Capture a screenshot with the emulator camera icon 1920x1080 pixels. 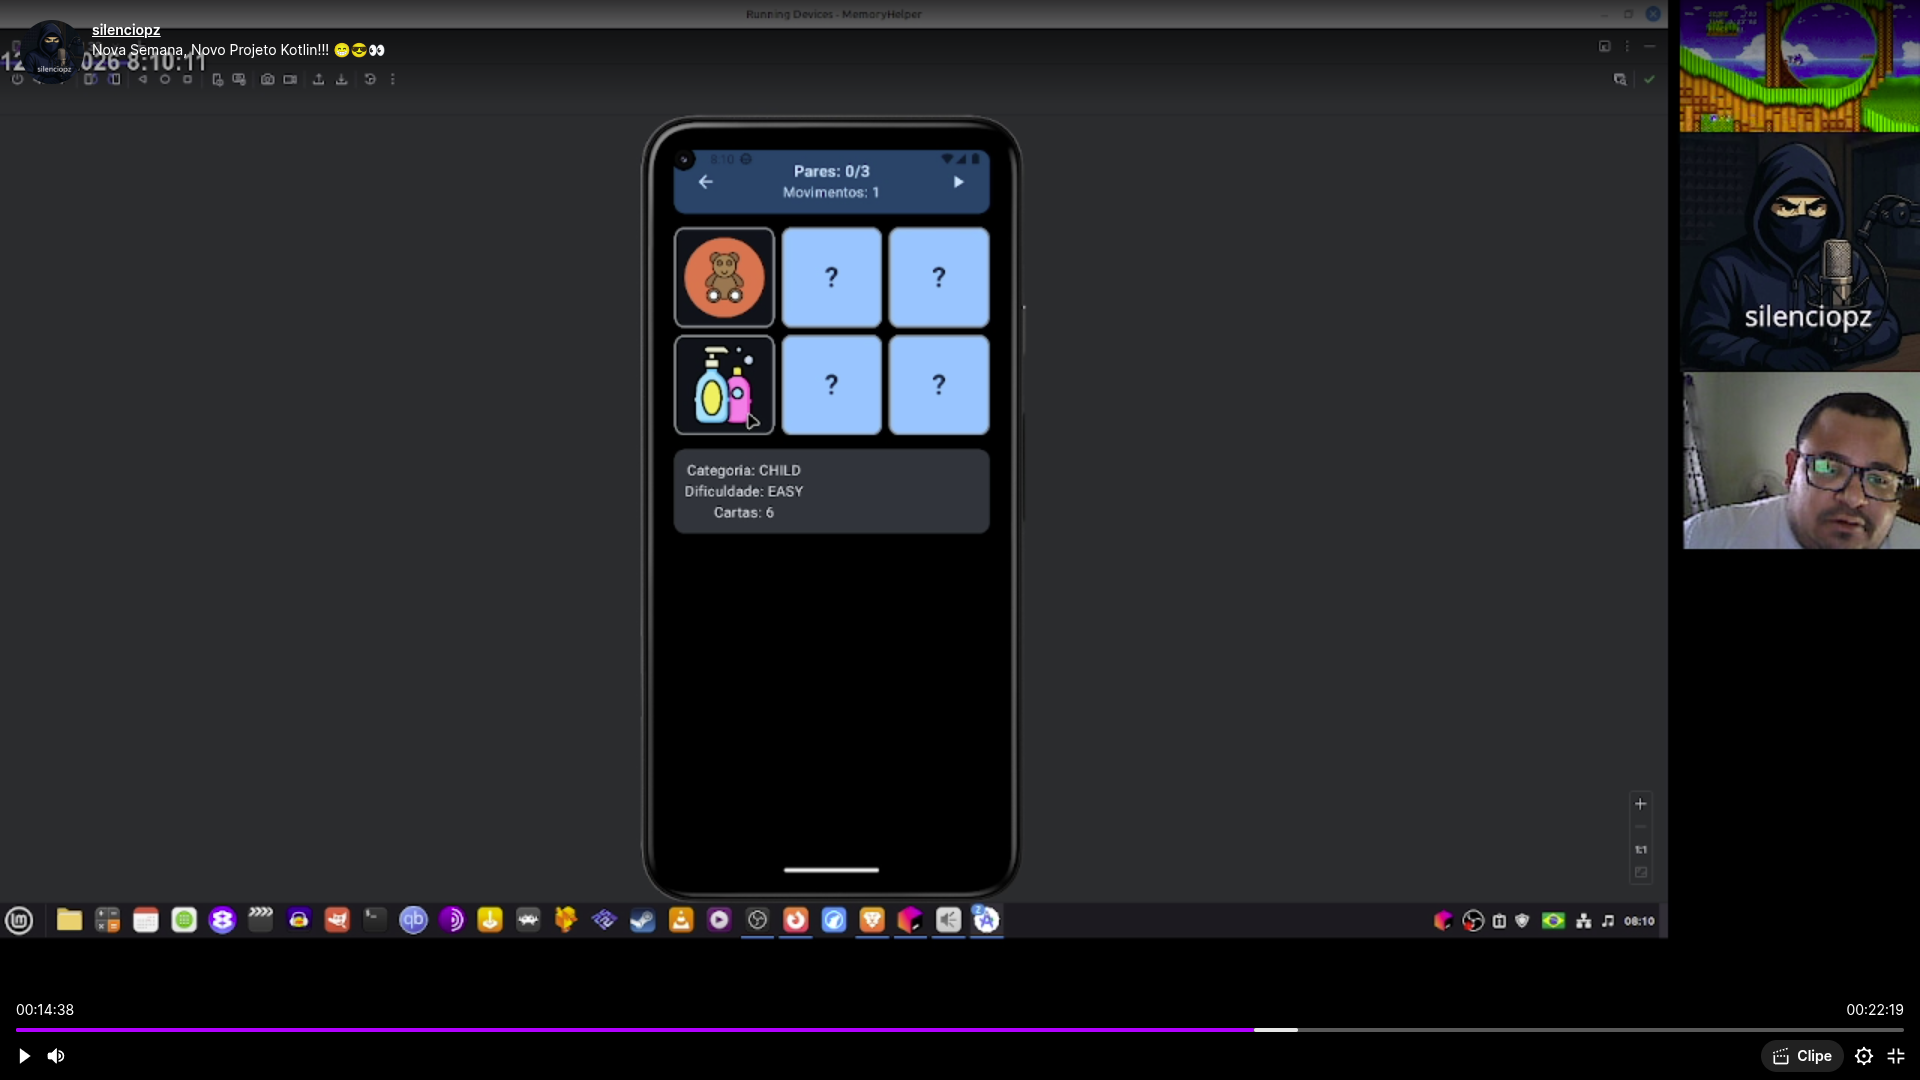[x=268, y=79]
